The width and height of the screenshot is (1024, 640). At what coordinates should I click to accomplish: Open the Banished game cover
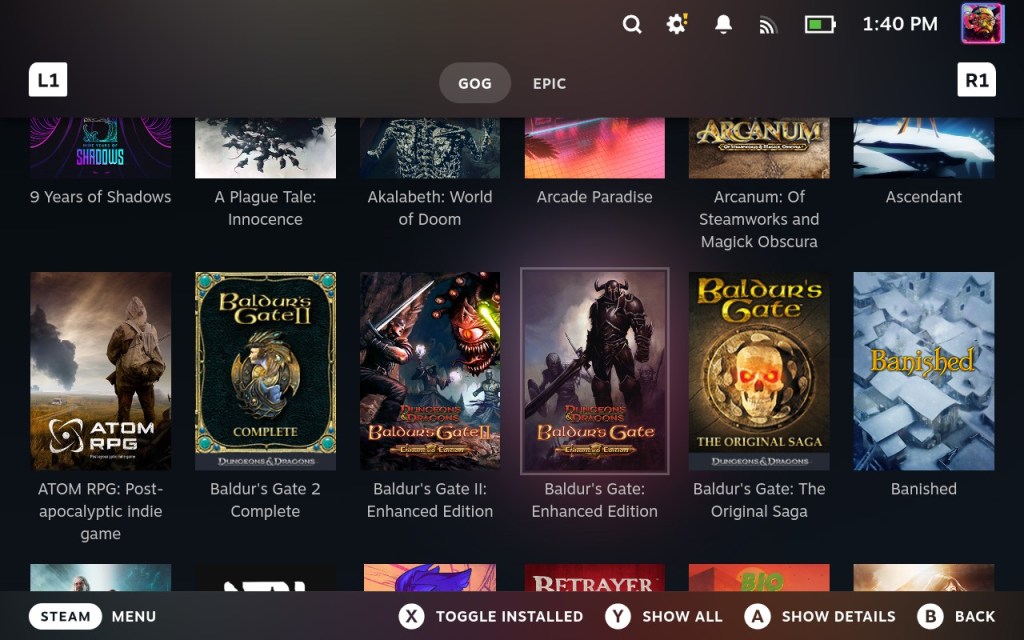tap(923, 370)
